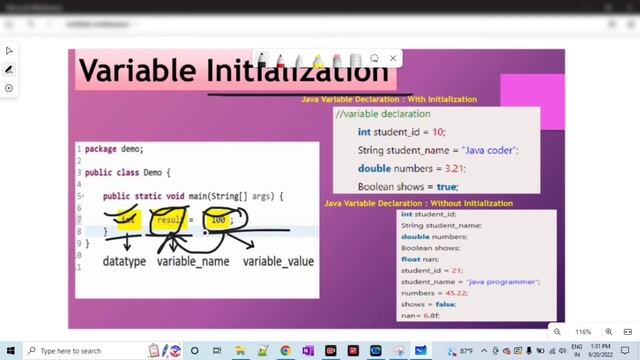Close the ink pen toolbar
This screenshot has width=640, height=360.
(x=393, y=58)
